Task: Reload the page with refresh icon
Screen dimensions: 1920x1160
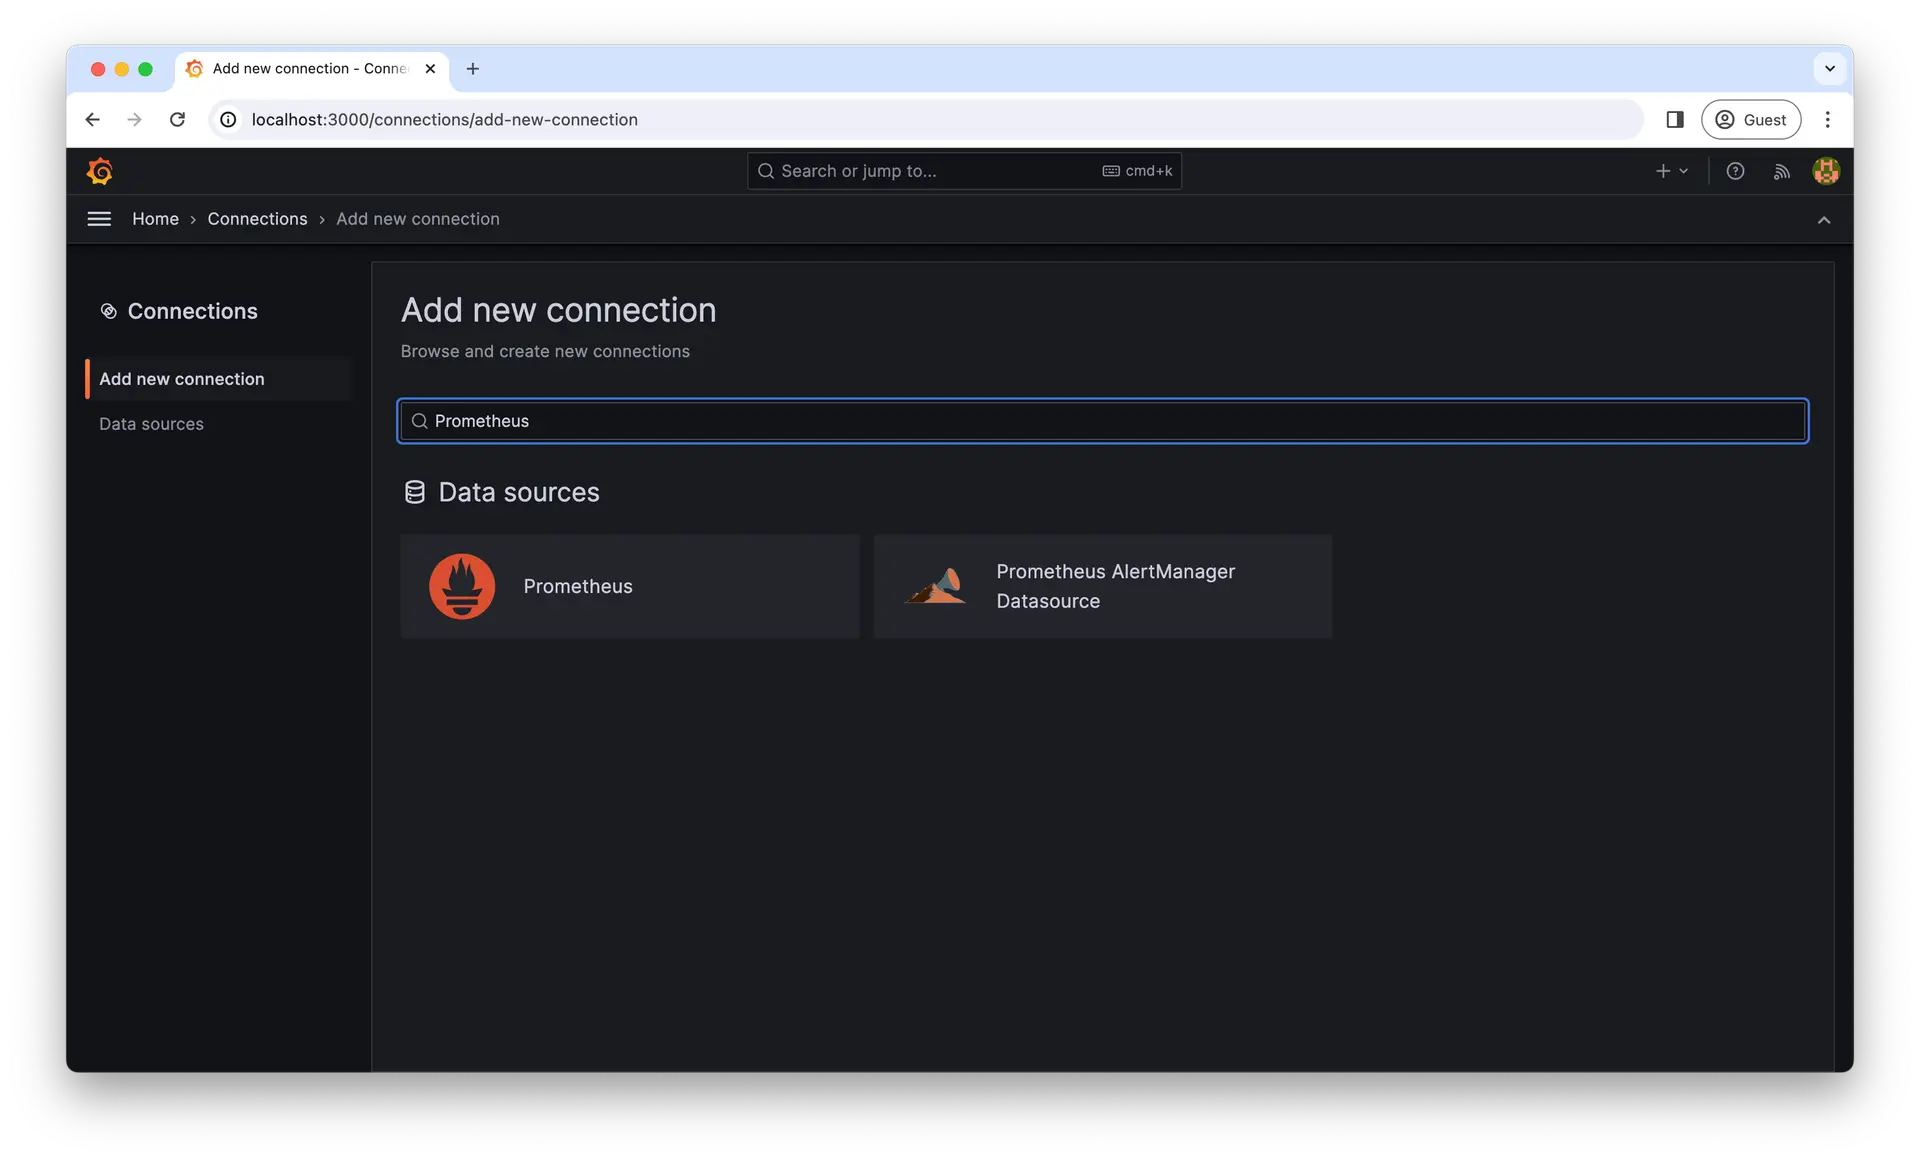Action: tap(177, 120)
